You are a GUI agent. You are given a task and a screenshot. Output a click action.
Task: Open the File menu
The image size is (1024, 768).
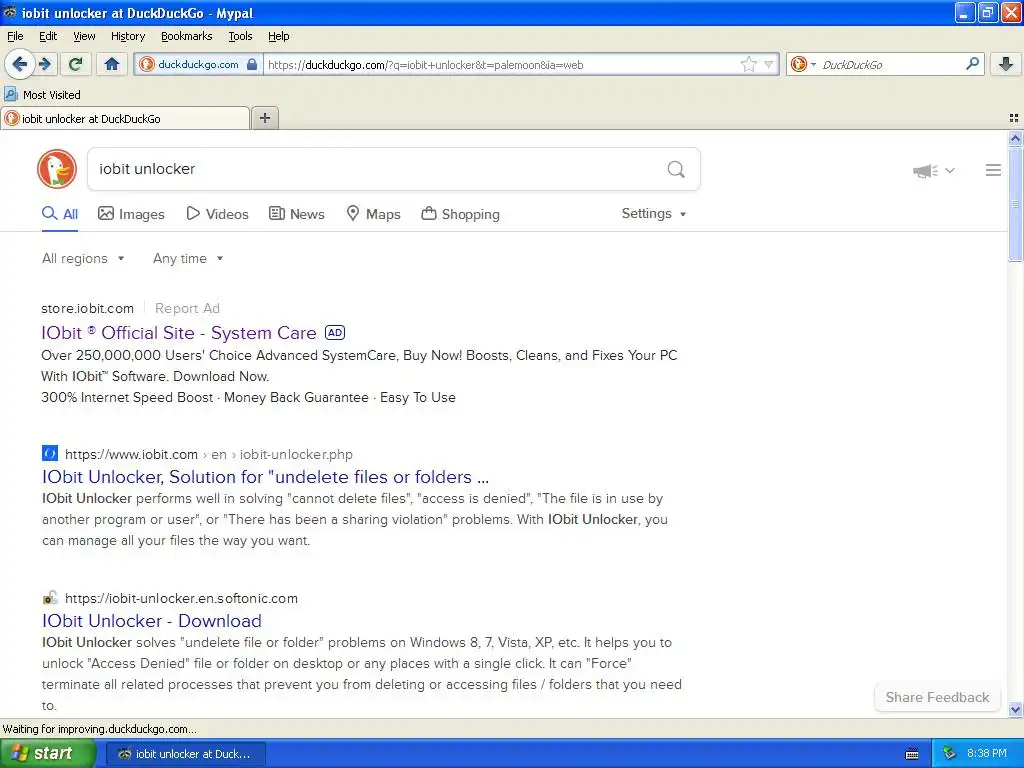tap(15, 36)
